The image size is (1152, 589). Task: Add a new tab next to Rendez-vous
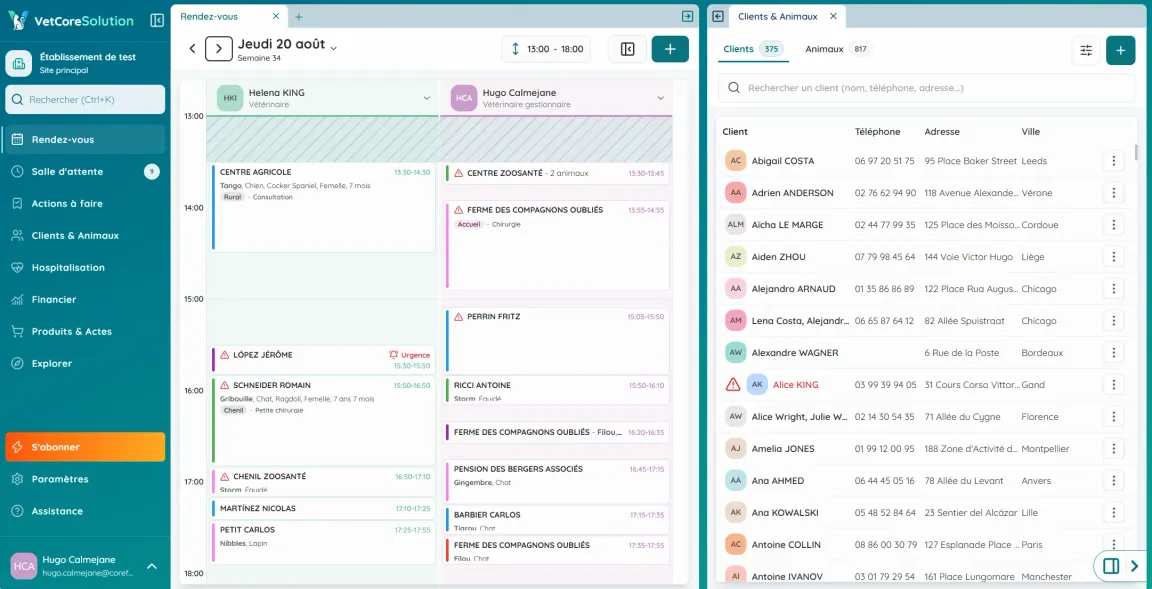298,17
